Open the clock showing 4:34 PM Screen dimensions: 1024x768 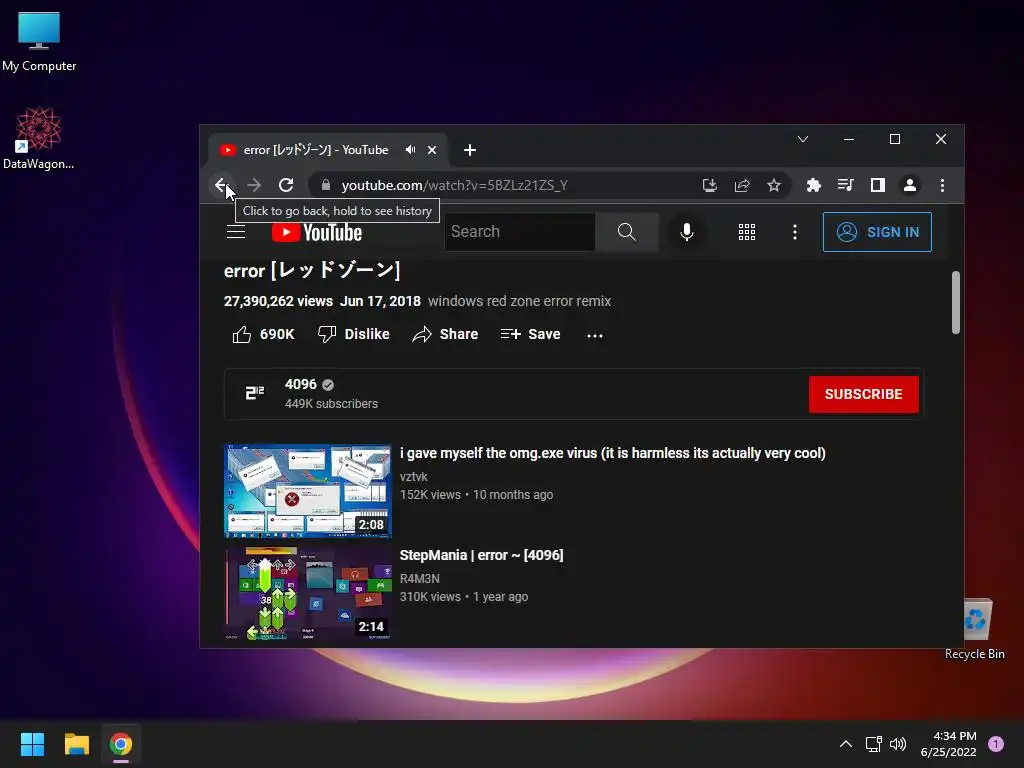point(948,744)
